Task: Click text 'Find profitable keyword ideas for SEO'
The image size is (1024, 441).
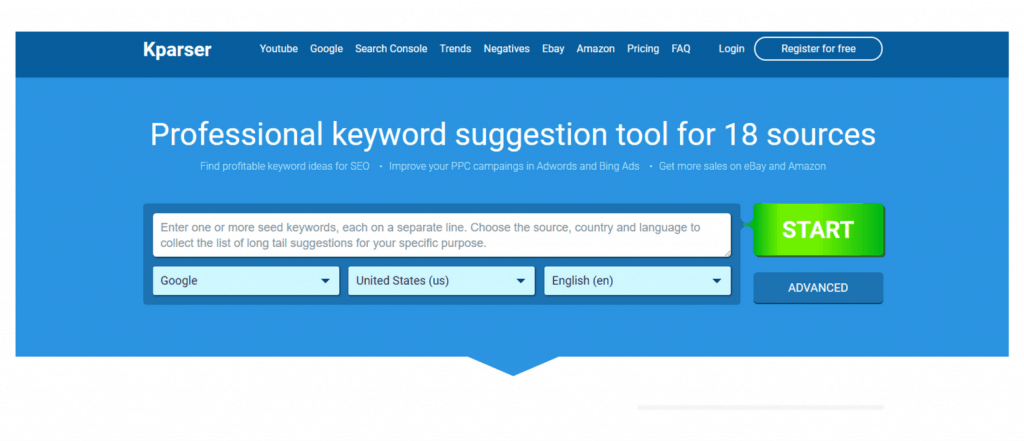Action: click(285, 167)
